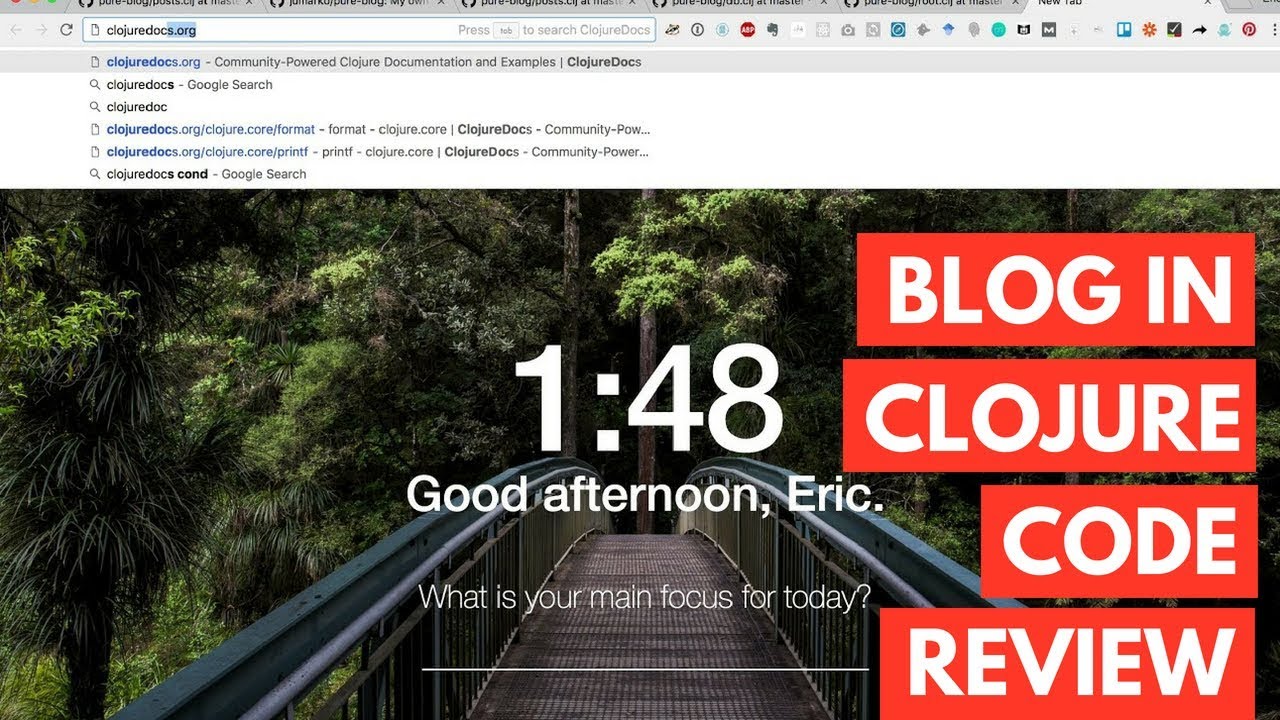Choose 'clojuredocs - Google Search' suggestion

pos(640,85)
